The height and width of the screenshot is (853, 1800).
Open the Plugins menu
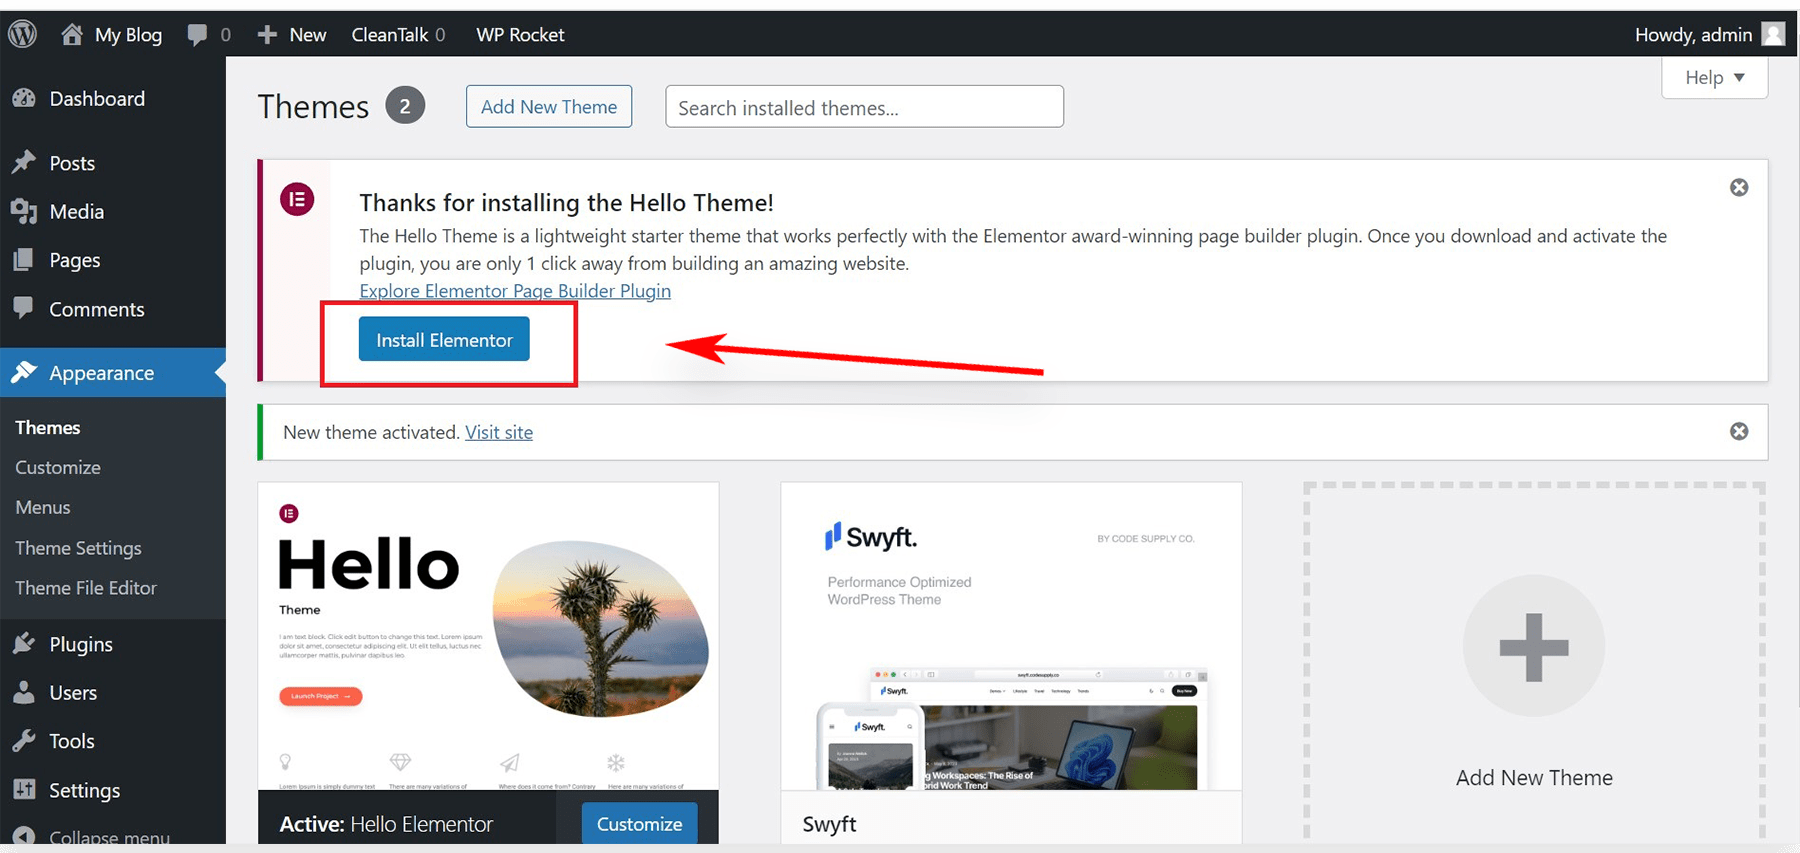tap(80, 644)
